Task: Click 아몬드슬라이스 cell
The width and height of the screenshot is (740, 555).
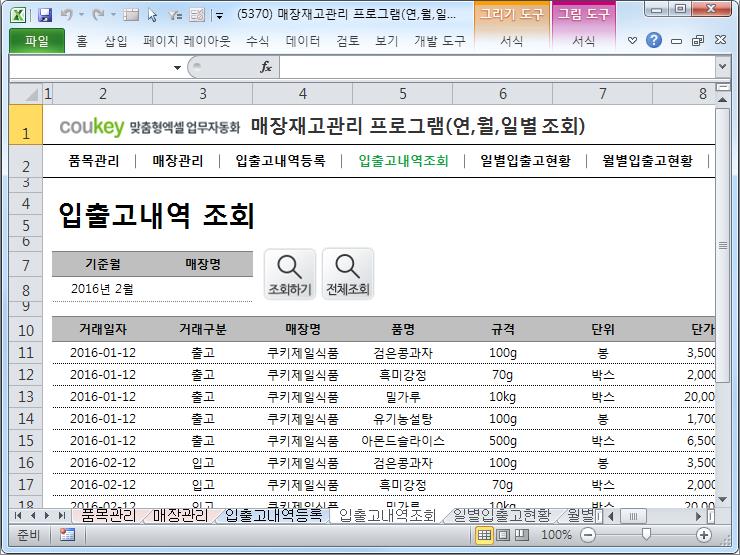Action: click(x=403, y=441)
